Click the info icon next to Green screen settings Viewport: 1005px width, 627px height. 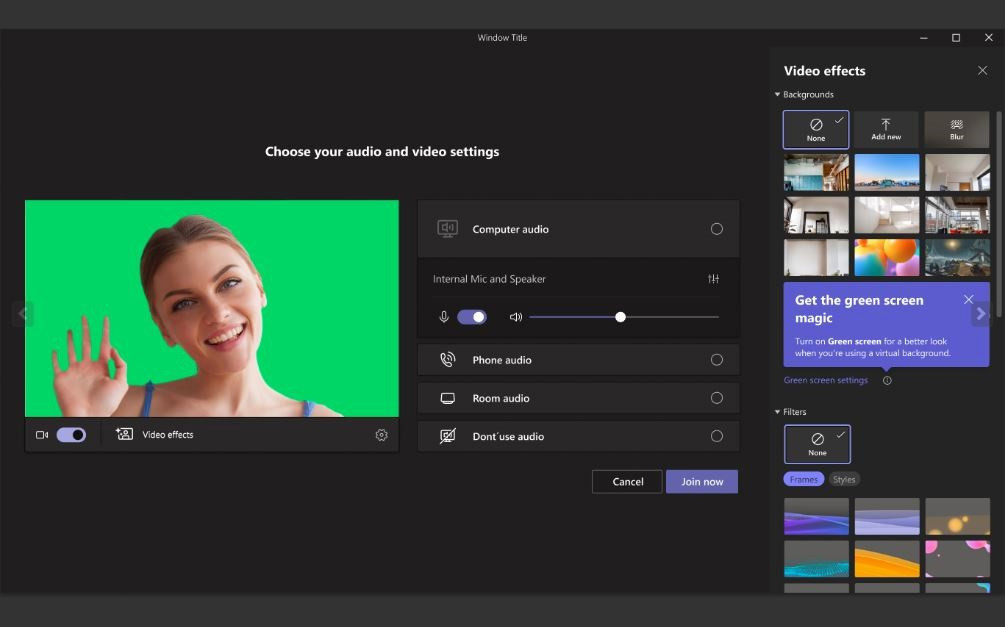pyautogui.click(x=889, y=380)
